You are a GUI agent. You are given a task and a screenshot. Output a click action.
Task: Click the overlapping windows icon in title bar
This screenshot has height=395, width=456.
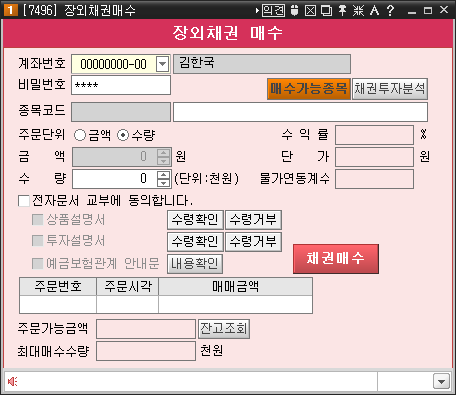point(326,10)
